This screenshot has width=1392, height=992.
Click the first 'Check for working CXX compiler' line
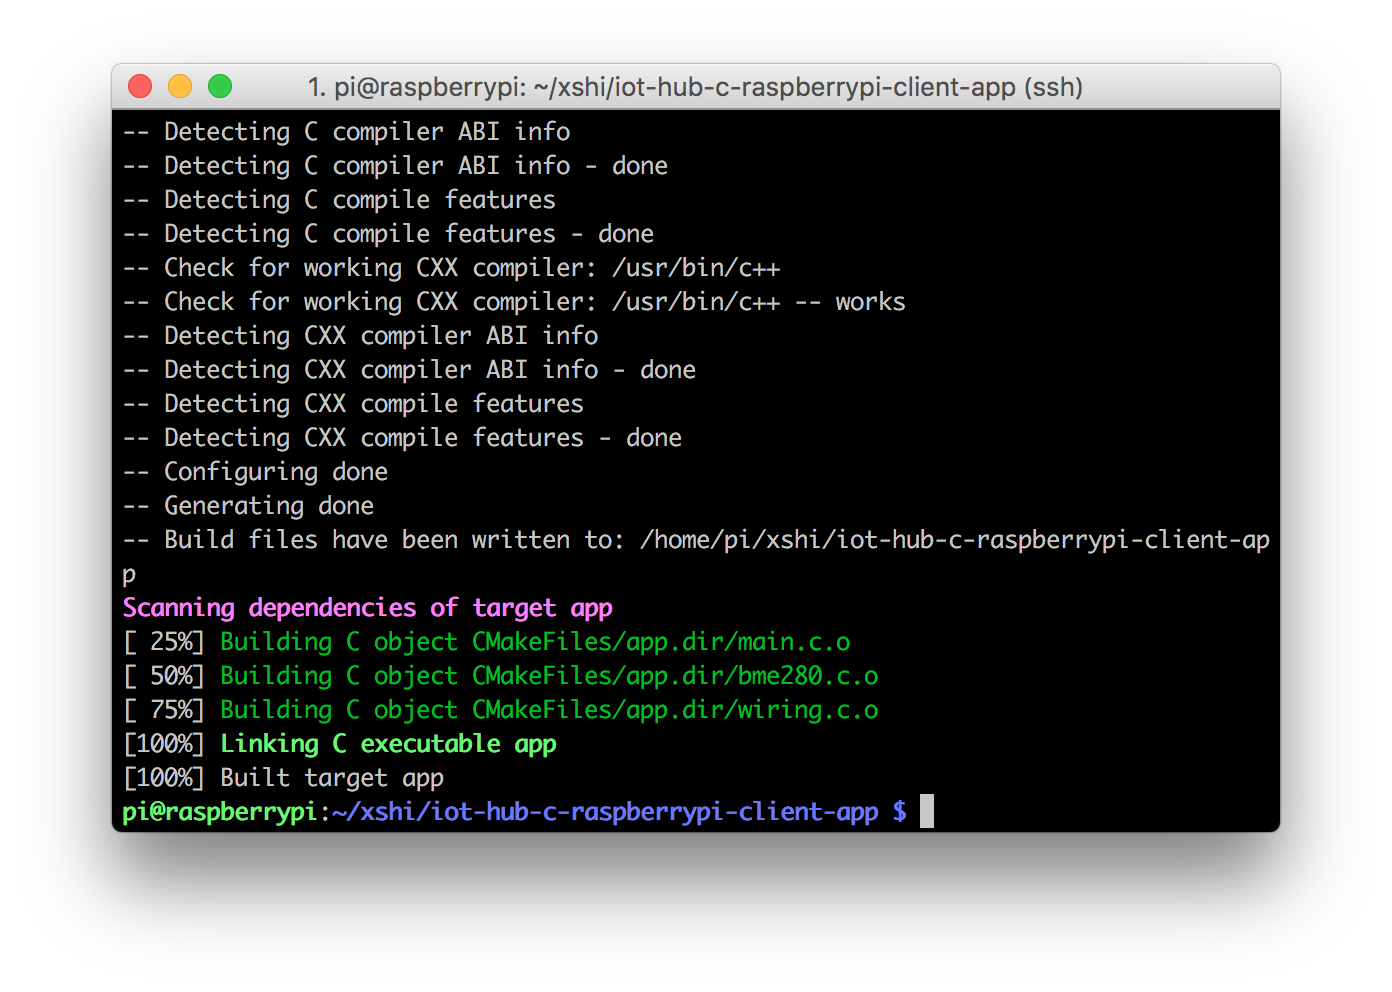(x=451, y=268)
